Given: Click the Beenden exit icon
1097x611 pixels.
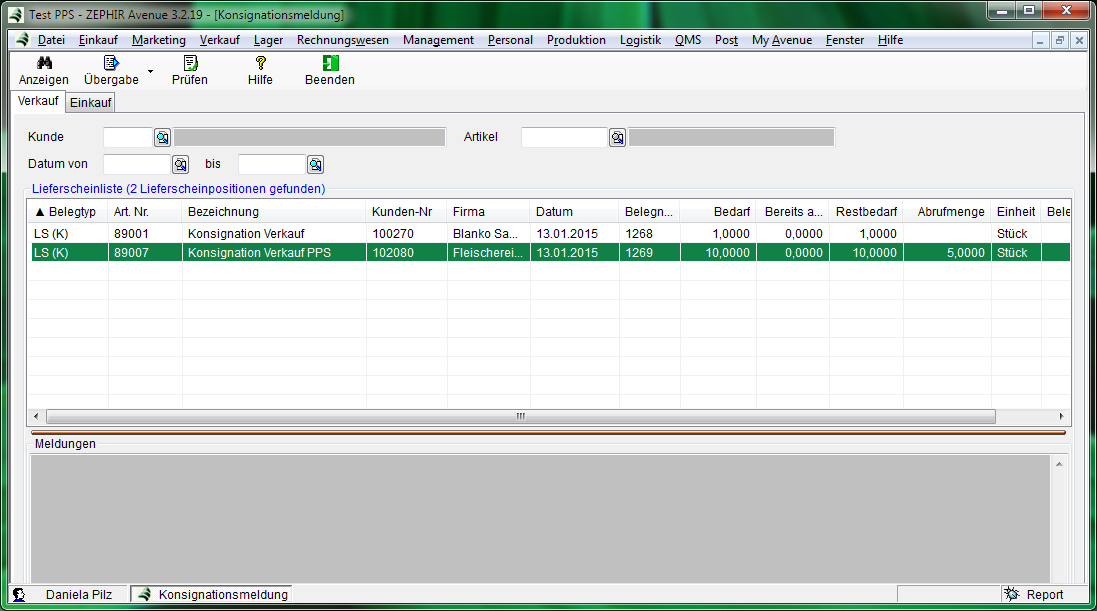Looking at the screenshot, I should tap(330, 63).
